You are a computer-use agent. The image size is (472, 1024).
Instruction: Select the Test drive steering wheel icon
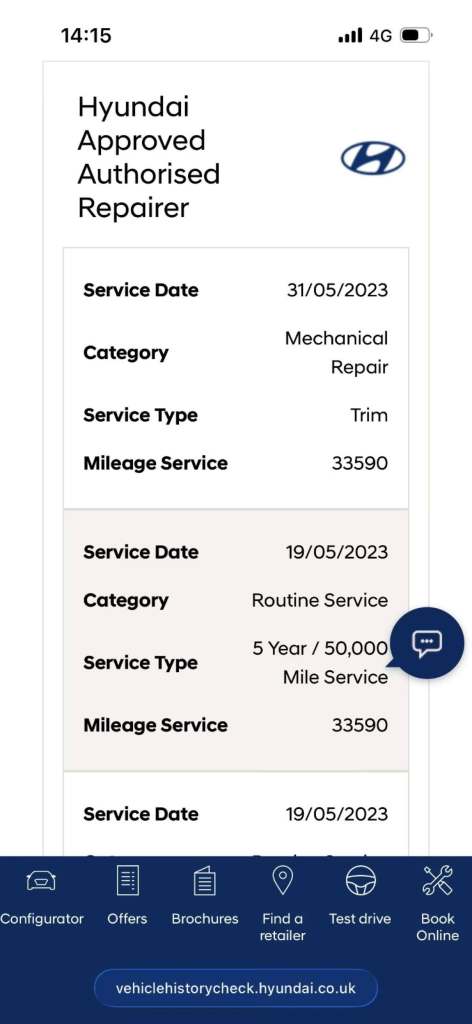pos(360,880)
